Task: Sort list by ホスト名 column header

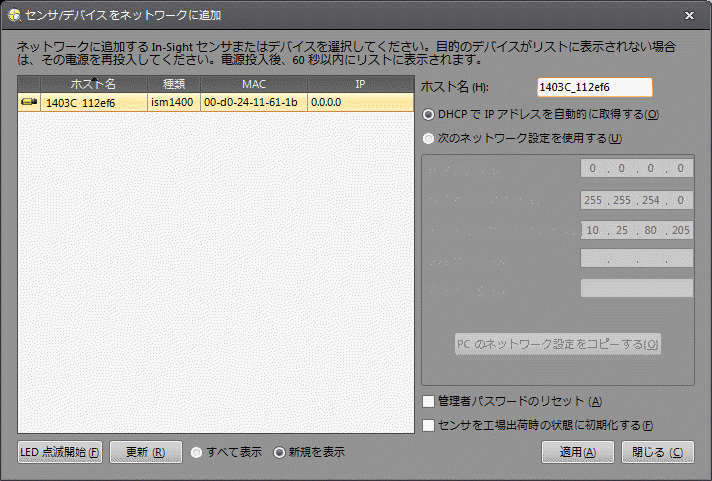Action: 93,85
